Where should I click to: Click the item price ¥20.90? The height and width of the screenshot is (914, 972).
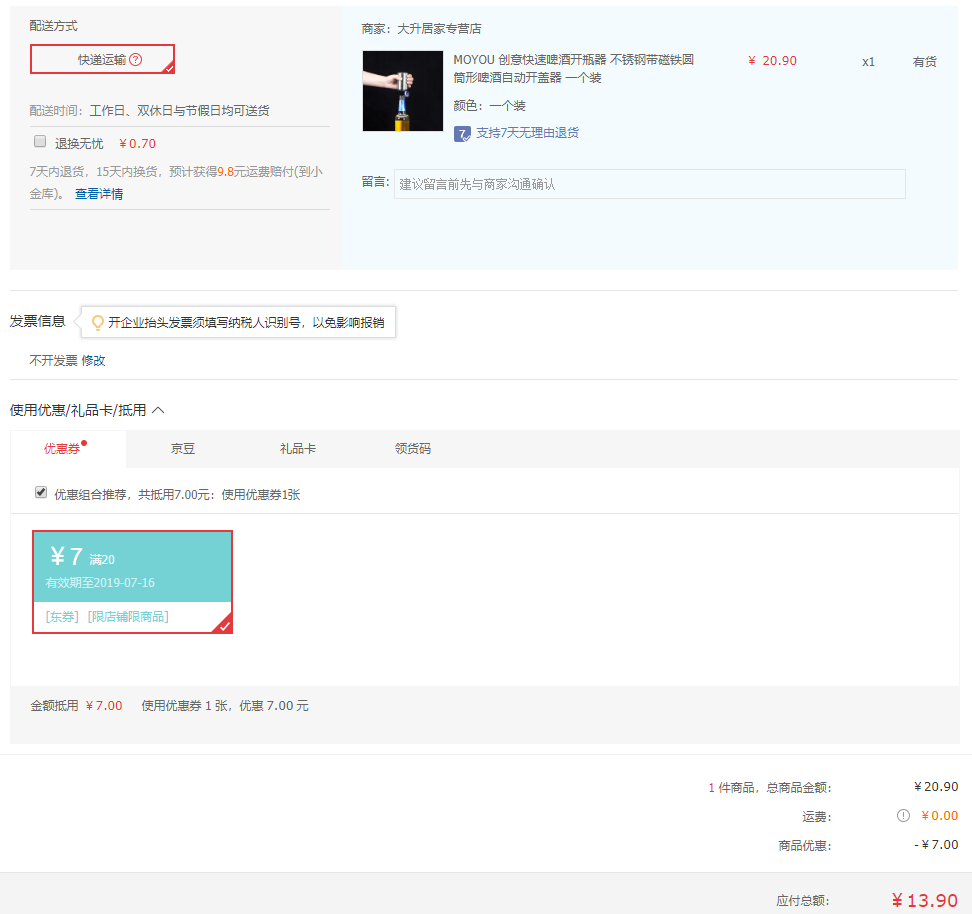772,61
